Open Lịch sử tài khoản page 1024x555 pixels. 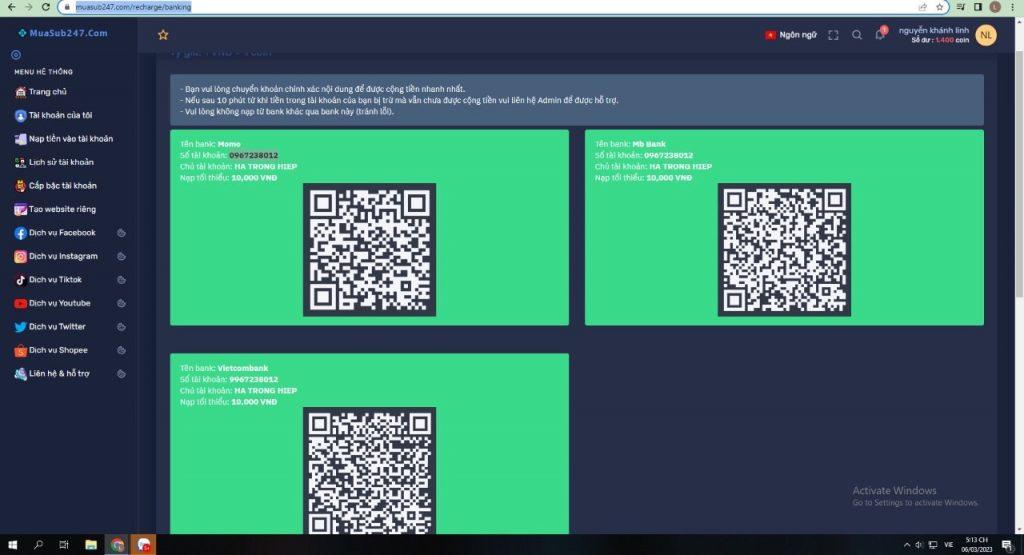click(54, 163)
